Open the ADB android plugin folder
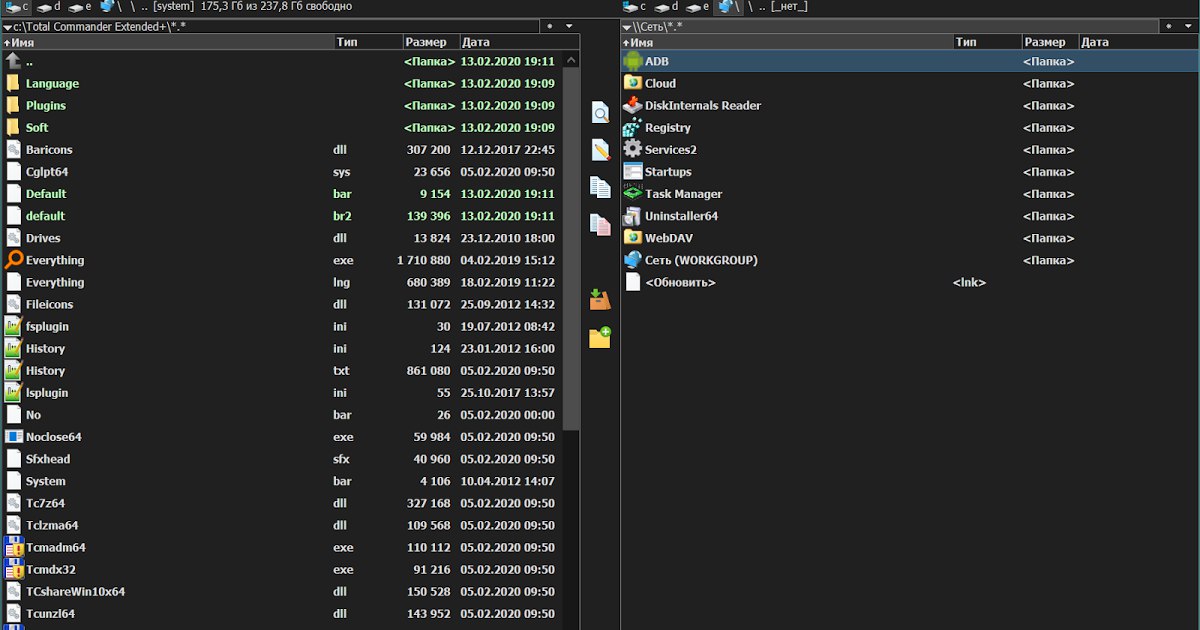This screenshot has width=1200, height=630. [x=909, y=61]
